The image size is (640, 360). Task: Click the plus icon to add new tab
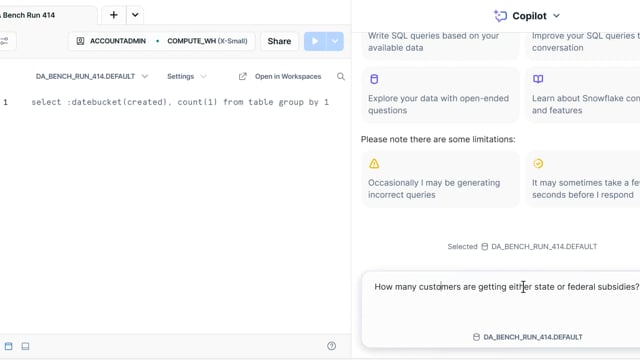pos(113,15)
